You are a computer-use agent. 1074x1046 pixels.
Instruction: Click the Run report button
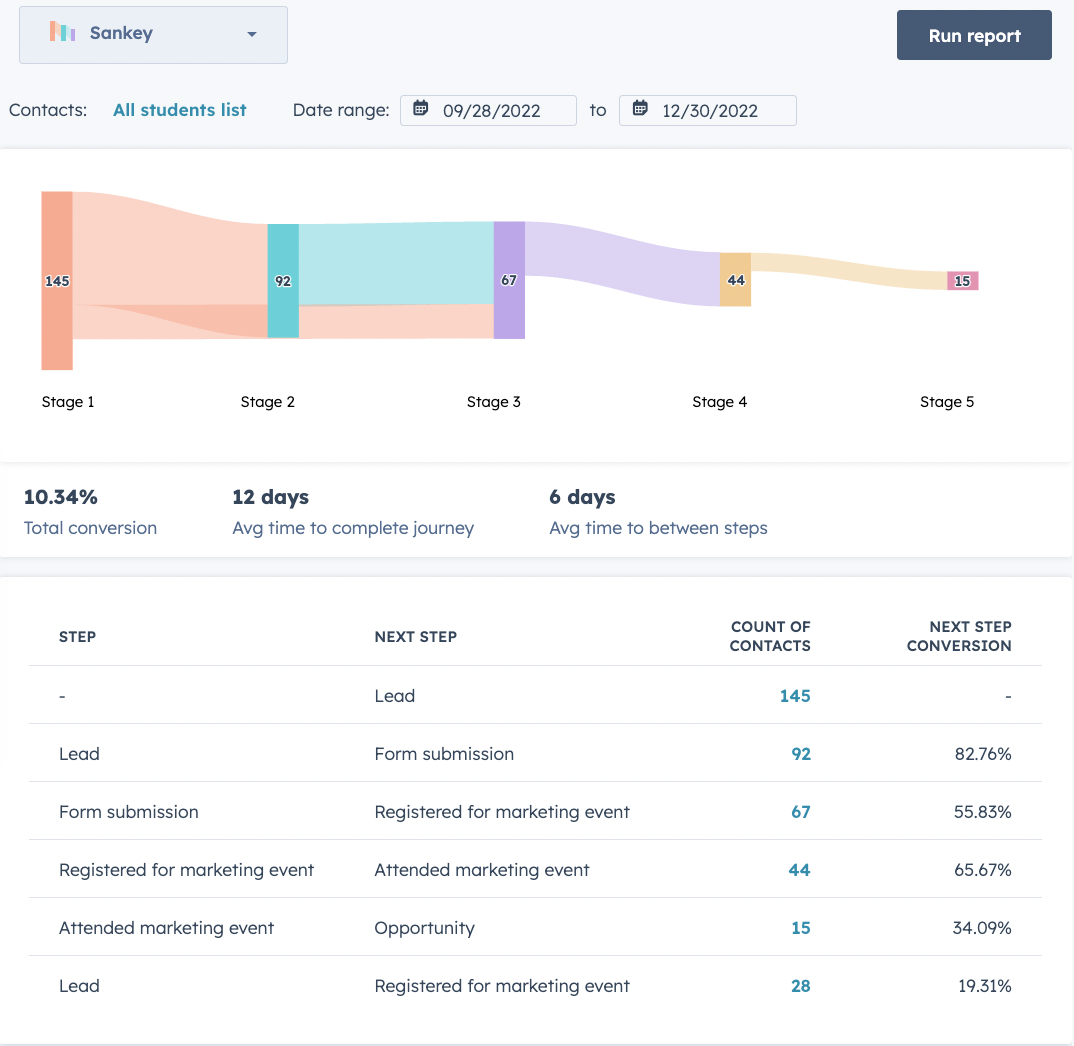click(x=974, y=35)
